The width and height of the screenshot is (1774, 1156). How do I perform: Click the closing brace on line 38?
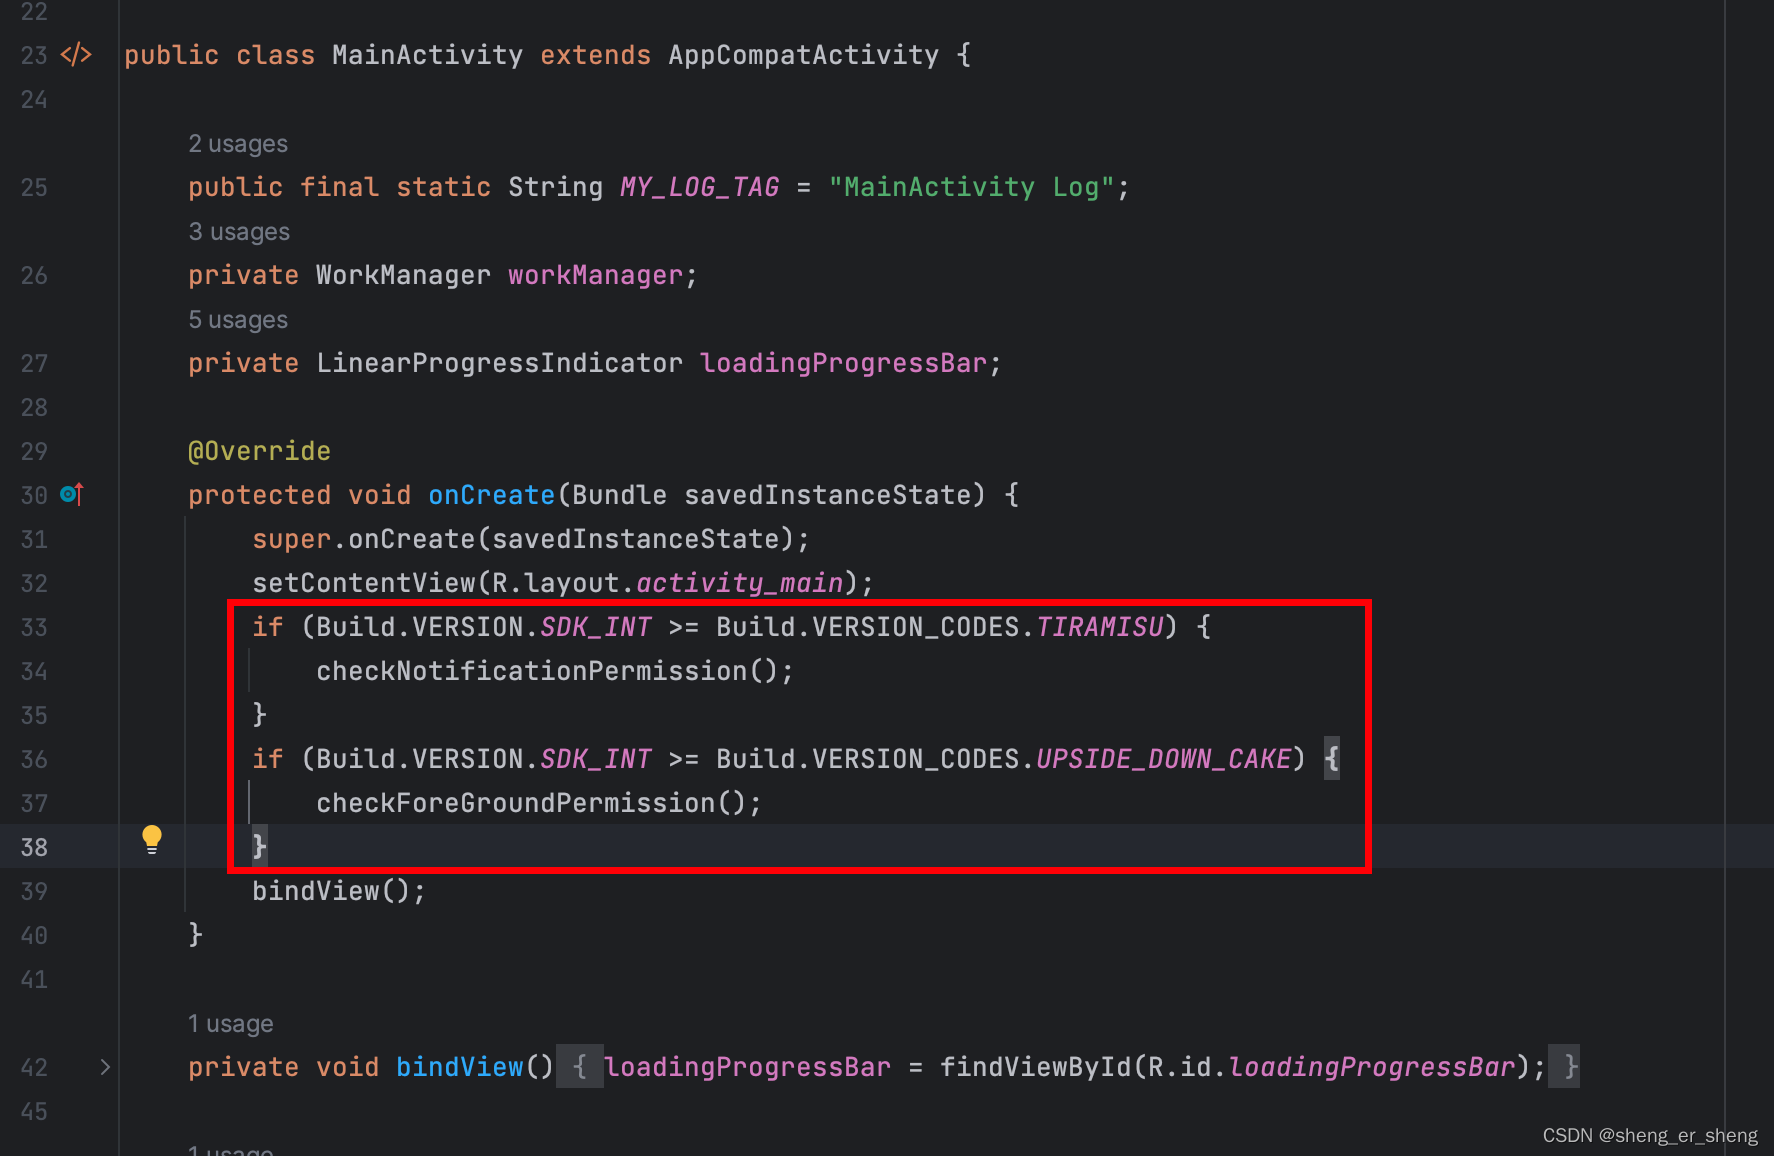pyautogui.click(x=259, y=847)
